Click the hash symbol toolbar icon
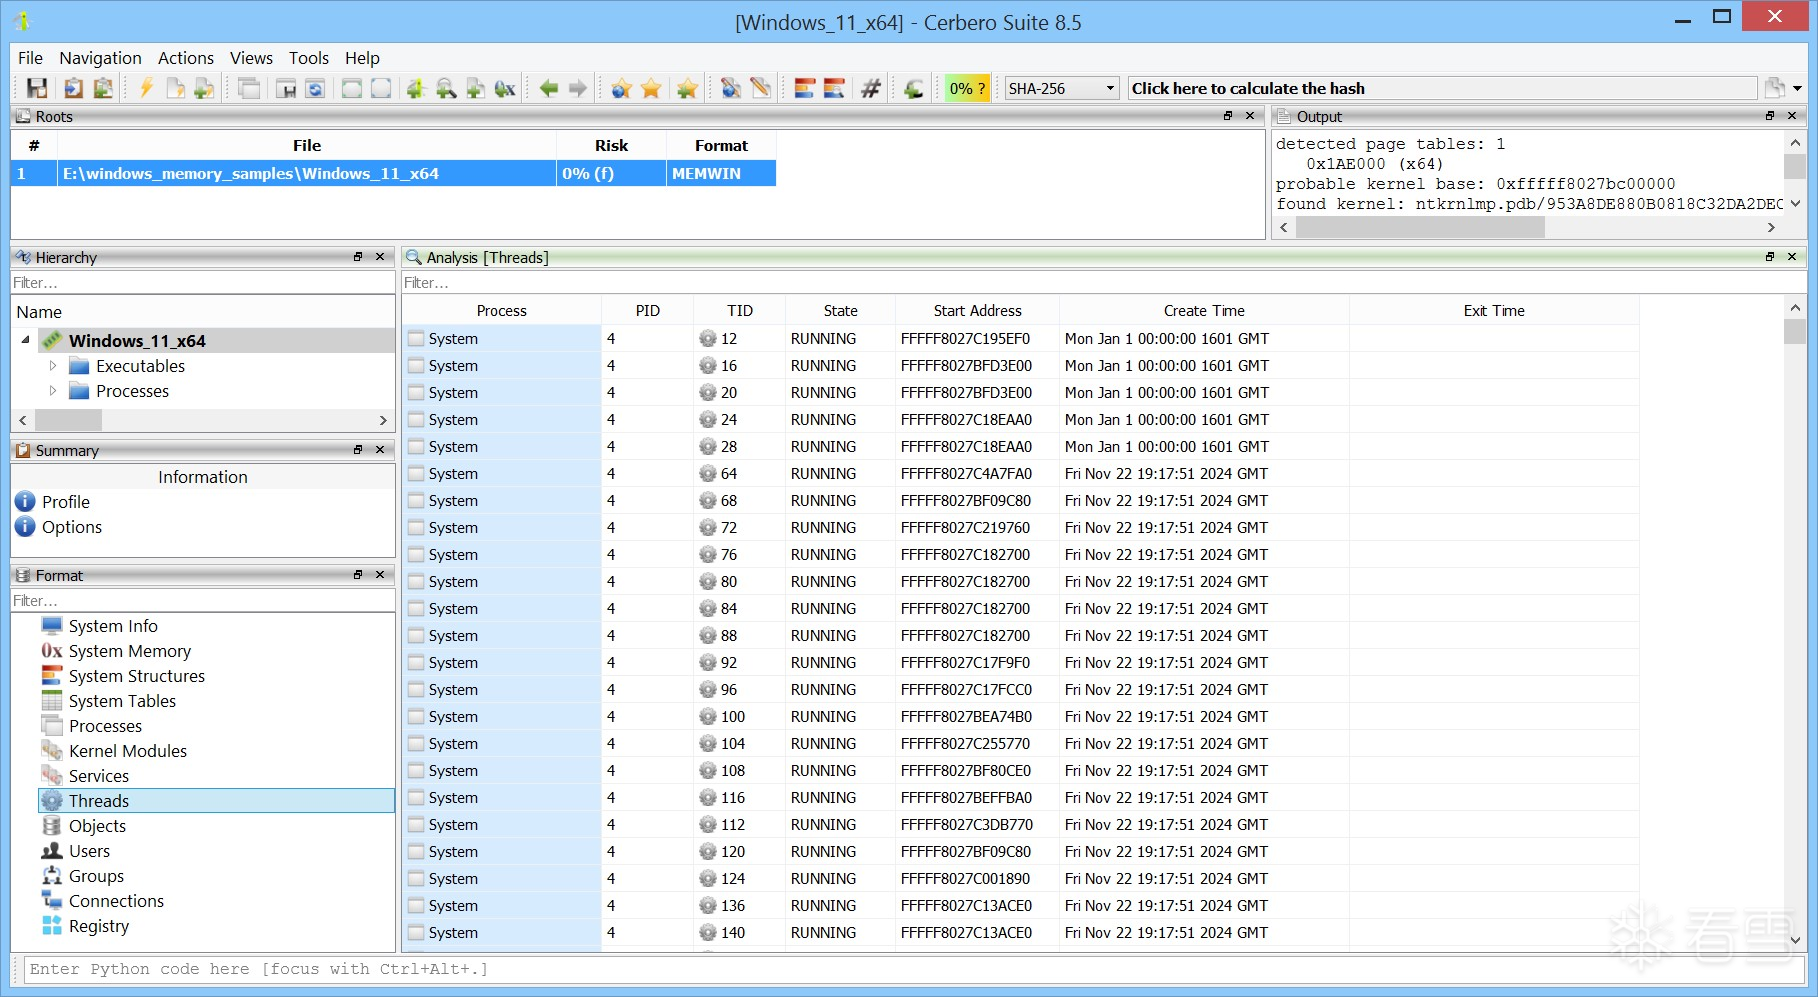This screenshot has width=1818, height=997. click(871, 88)
